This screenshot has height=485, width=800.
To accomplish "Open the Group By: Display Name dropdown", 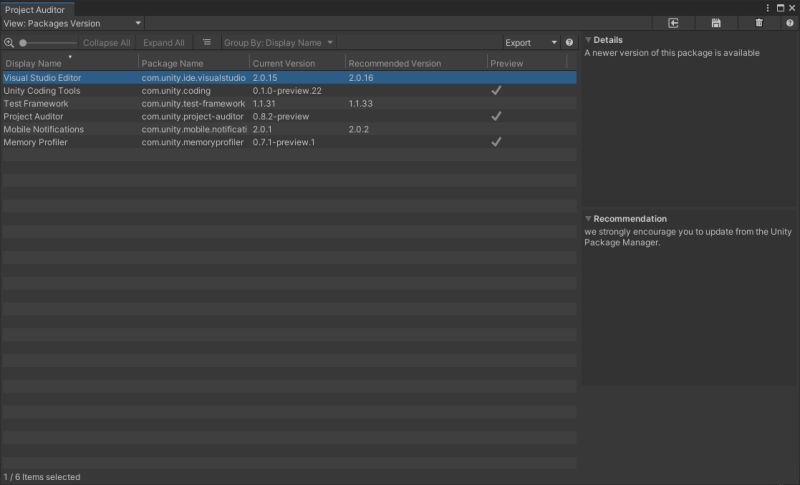I will 278,43.
